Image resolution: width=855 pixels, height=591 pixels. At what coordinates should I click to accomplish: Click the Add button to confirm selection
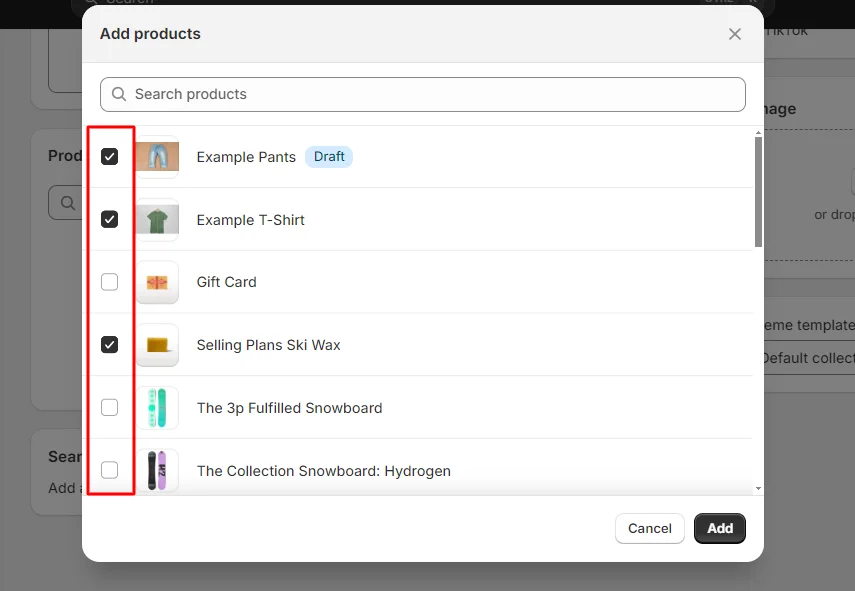click(x=719, y=528)
